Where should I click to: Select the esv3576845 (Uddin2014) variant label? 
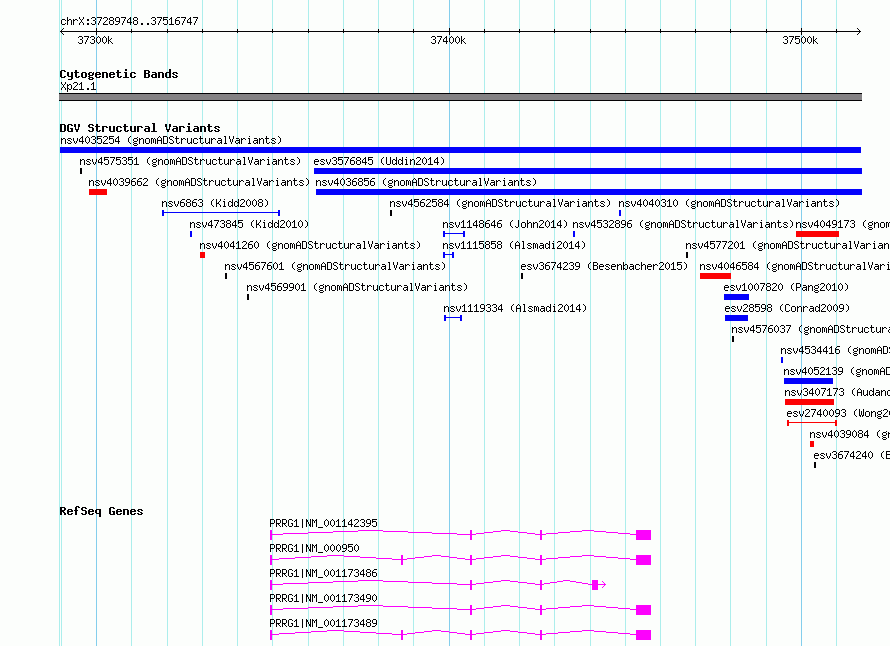point(379,161)
